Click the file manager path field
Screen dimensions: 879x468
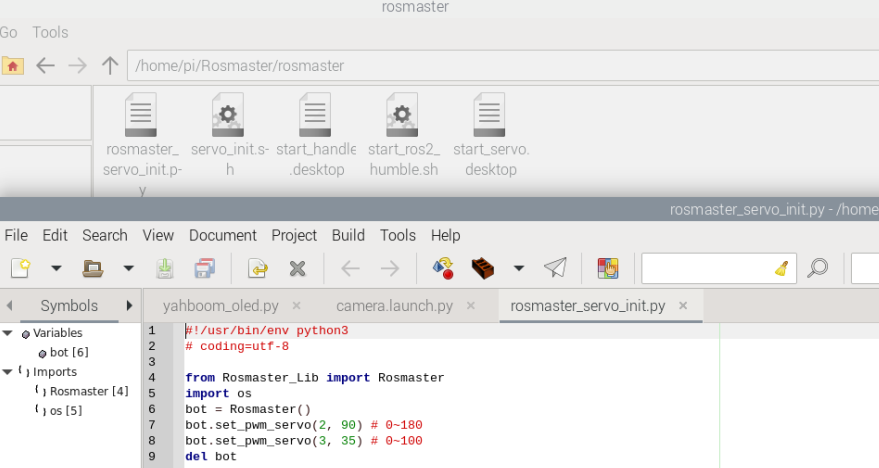point(500,66)
